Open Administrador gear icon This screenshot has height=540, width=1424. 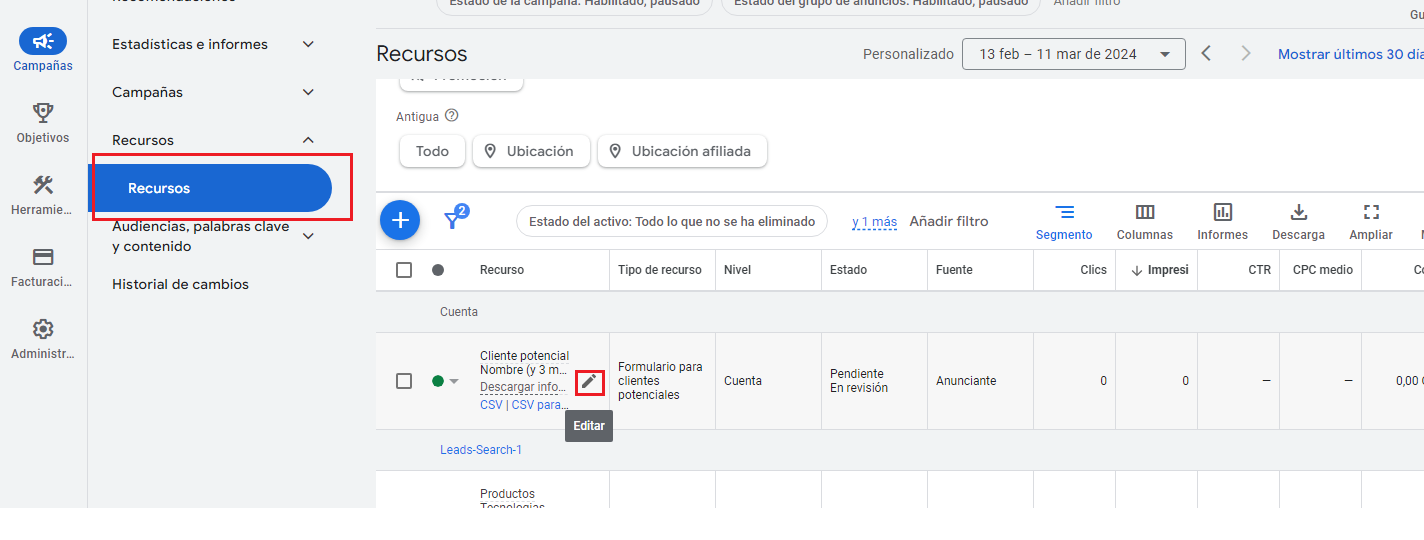[43, 329]
